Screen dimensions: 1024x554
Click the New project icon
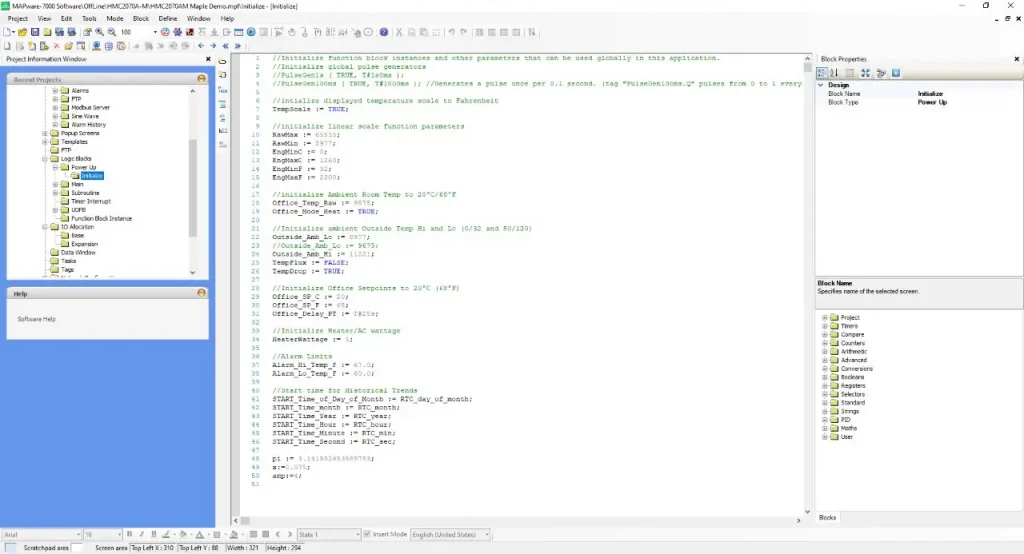pyautogui.click(x=7, y=32)
